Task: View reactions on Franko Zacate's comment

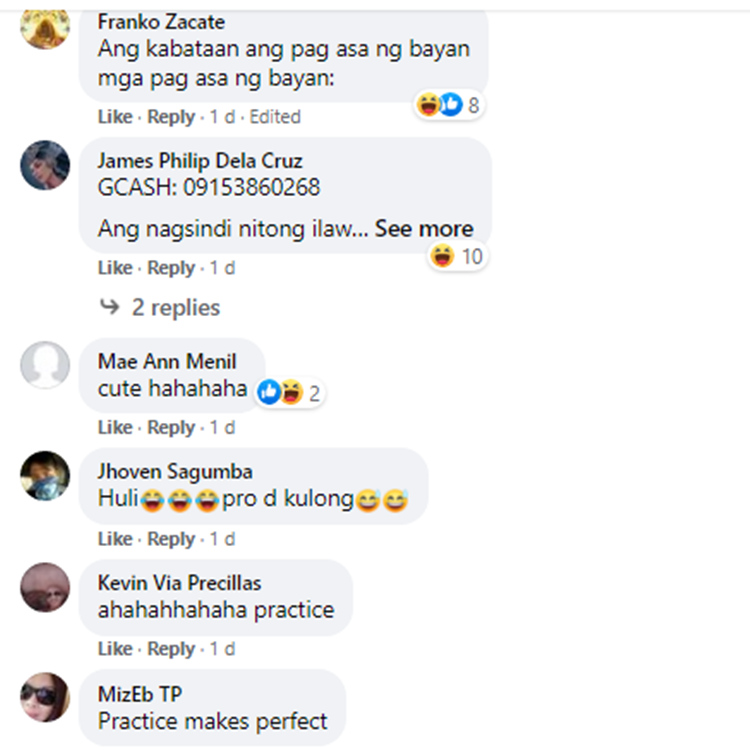Action: [448, 105]
